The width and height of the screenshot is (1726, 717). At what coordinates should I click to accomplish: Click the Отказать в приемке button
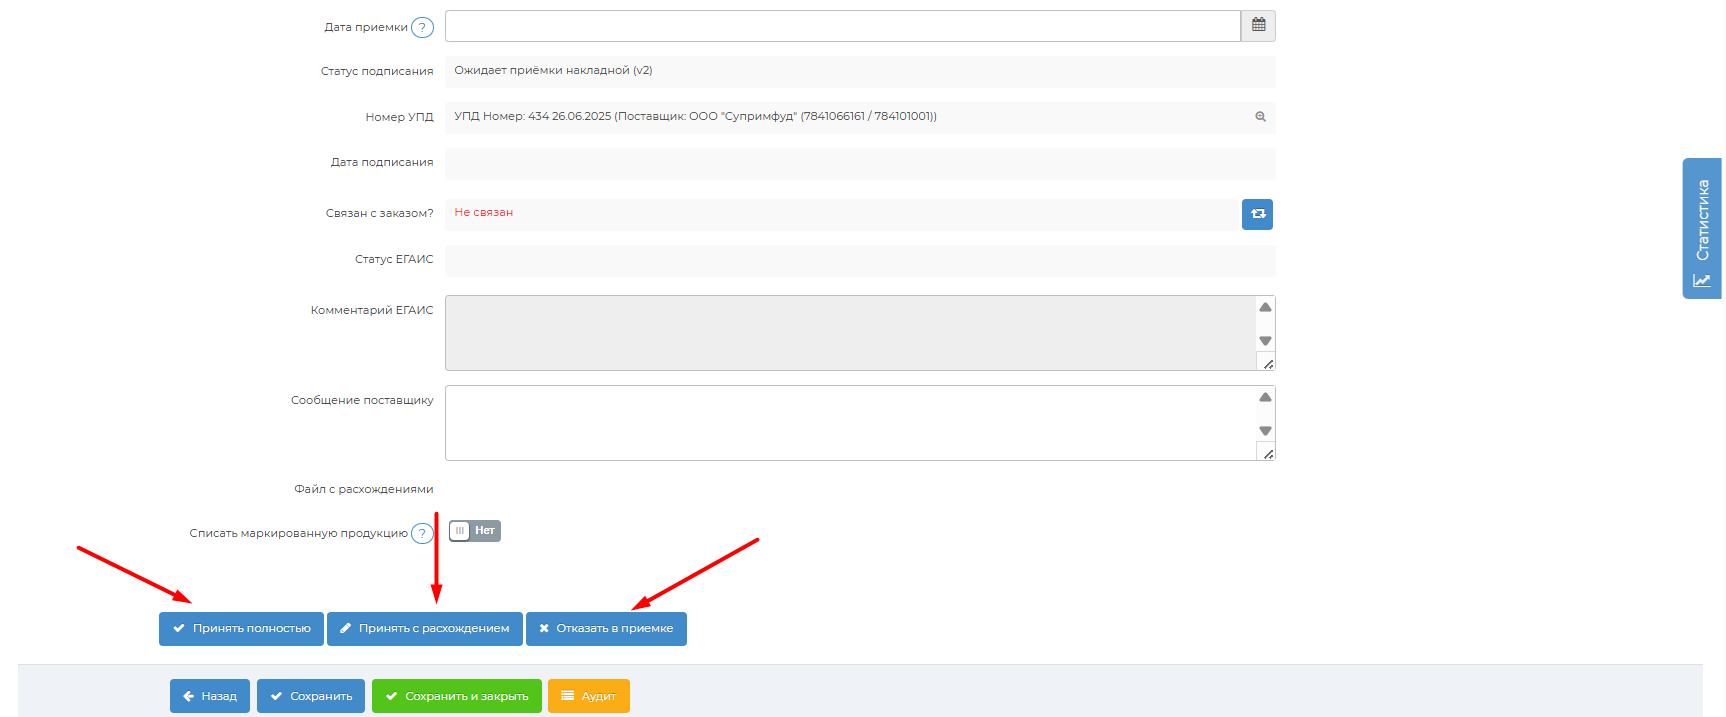(606, 629)
